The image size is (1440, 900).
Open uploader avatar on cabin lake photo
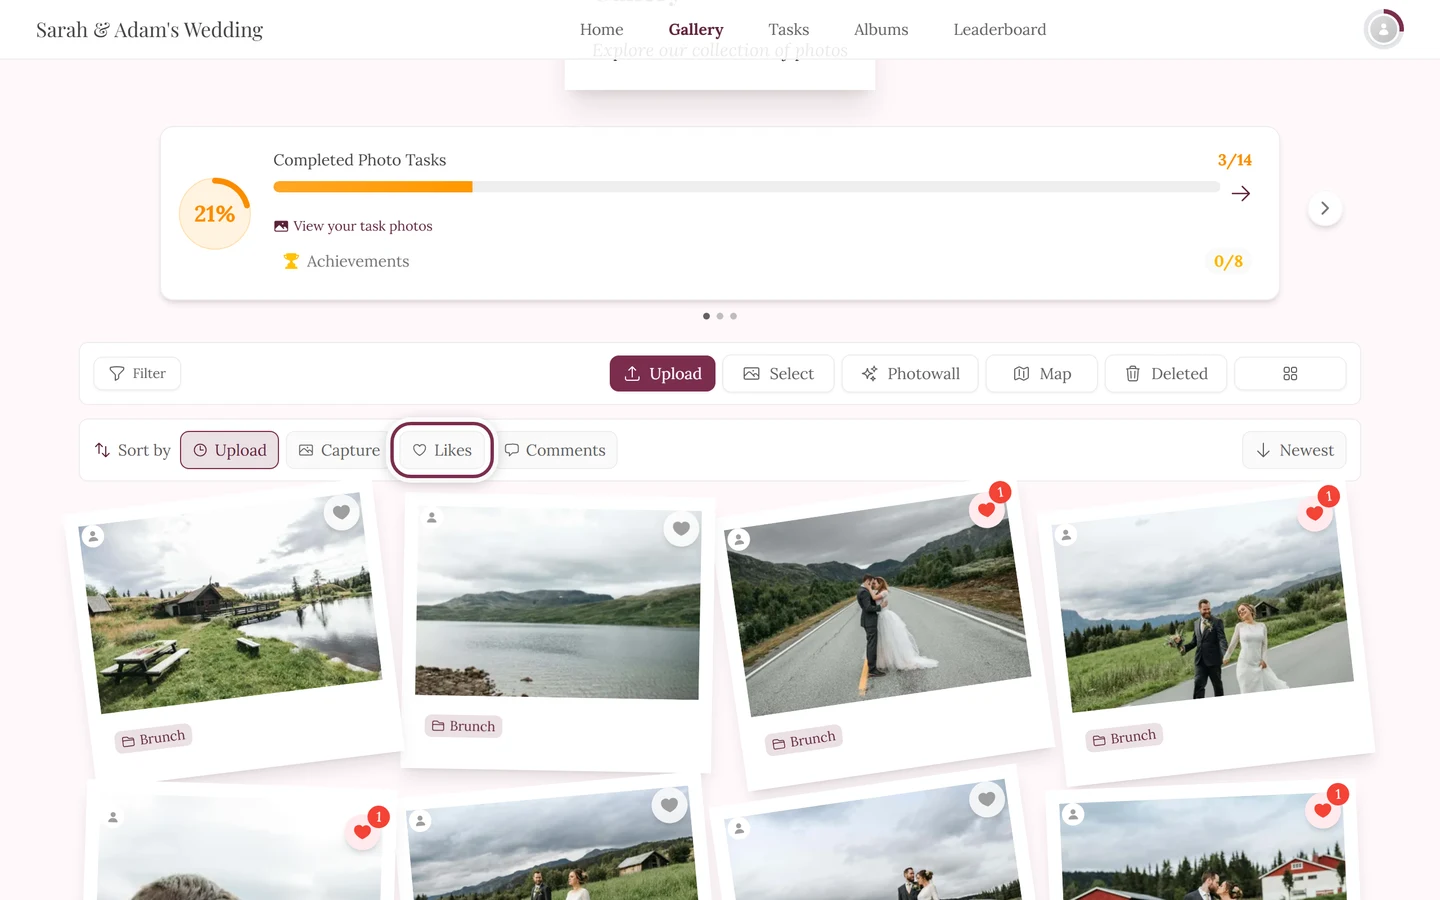[93, 536]
